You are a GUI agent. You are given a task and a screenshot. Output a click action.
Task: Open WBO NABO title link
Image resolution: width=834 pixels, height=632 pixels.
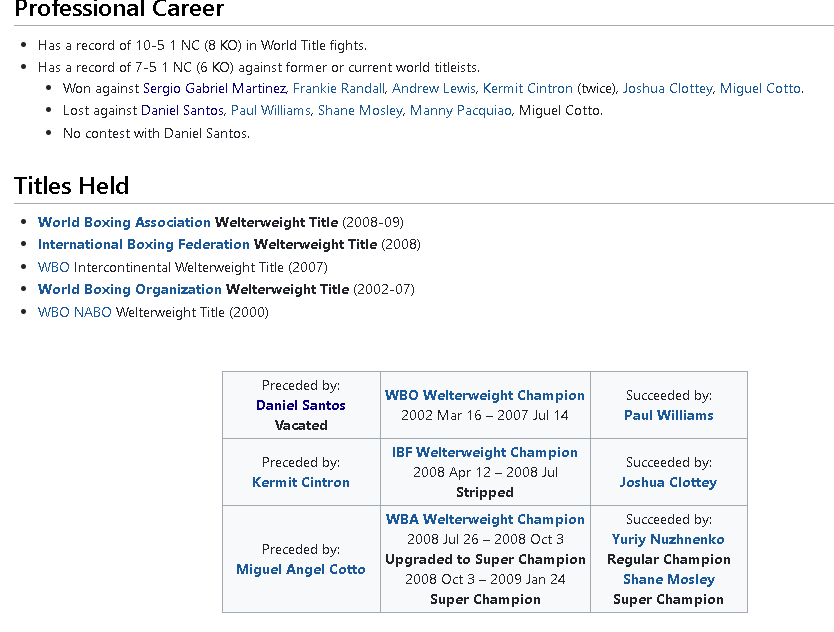[74, 312]
